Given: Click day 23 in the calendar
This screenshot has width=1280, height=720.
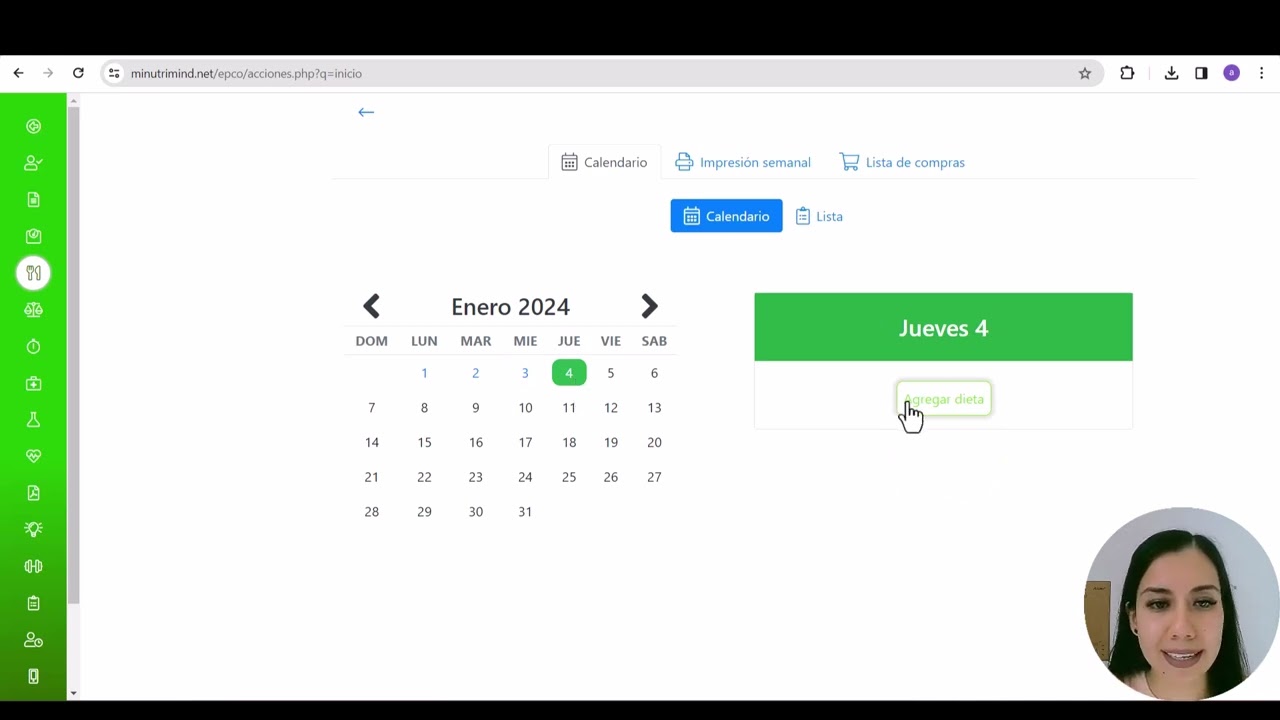Looking at the screenshot, I should click(x=476, y=477).
